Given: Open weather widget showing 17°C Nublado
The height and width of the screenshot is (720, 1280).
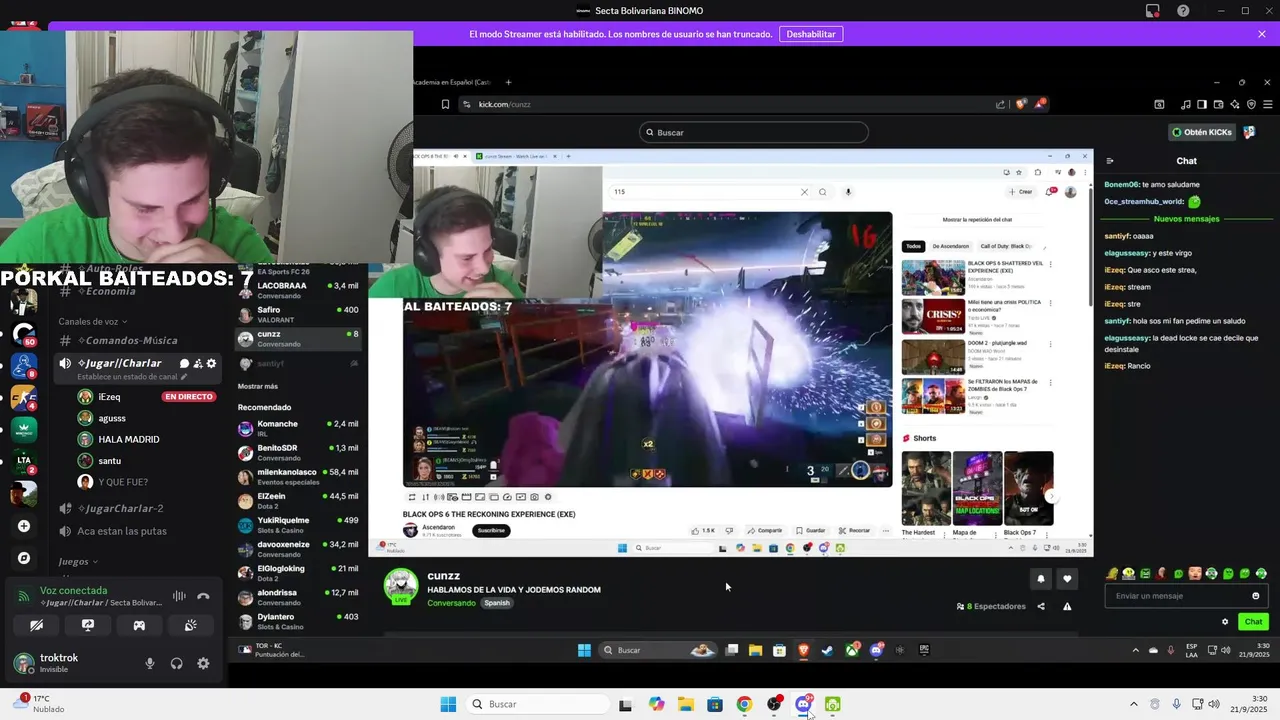Looking at the screenshot, I should coord(38,704).
